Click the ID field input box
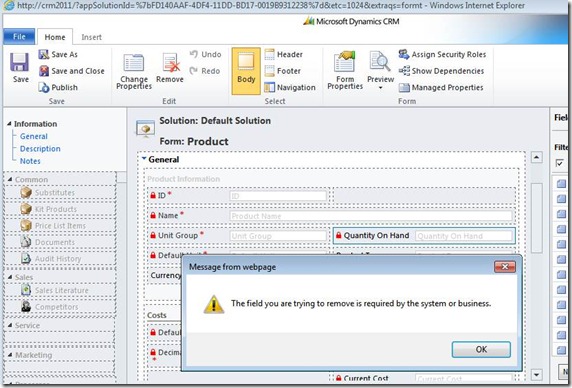 point(278,196)
